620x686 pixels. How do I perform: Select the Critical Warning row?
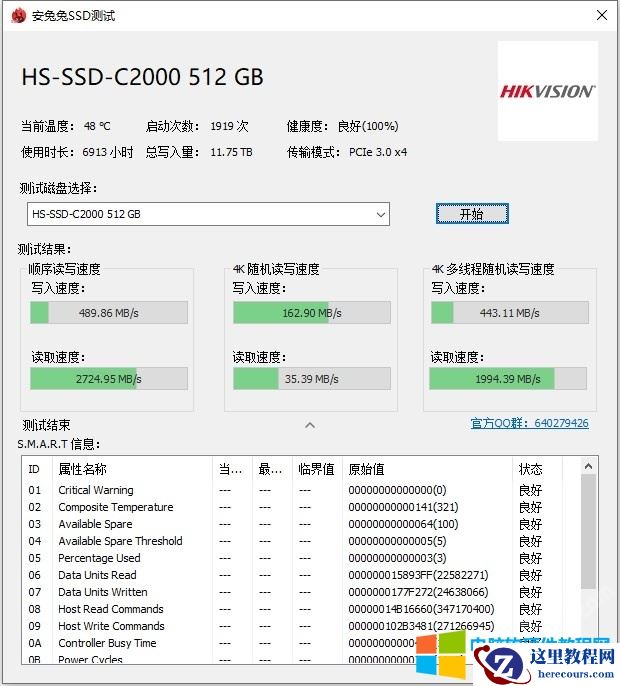301,490
